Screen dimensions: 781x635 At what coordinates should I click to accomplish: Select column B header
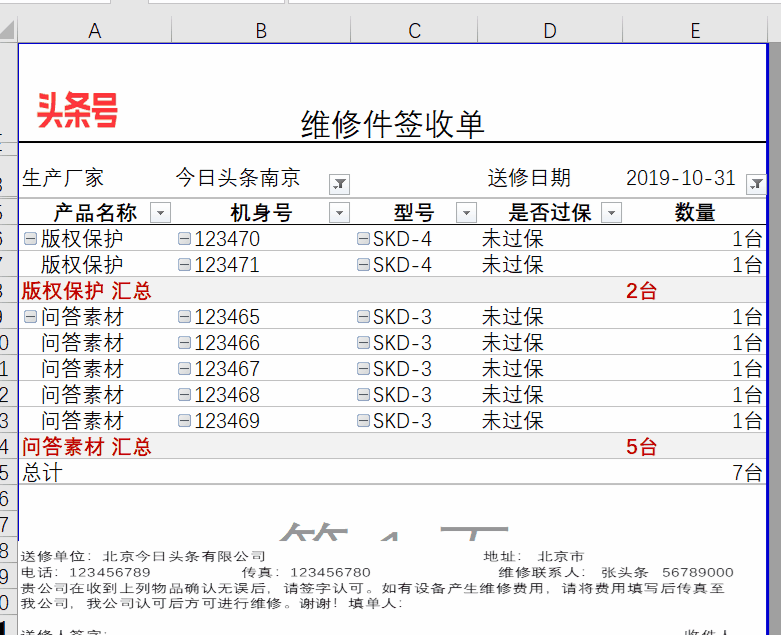261,31
